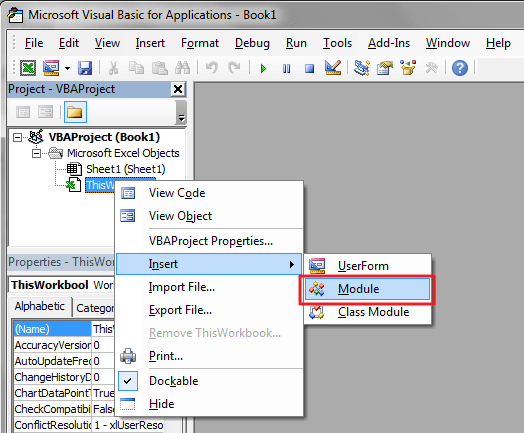Close the Project - VBAProject pane
Viewport: 524px width, 433px height.
178,89
